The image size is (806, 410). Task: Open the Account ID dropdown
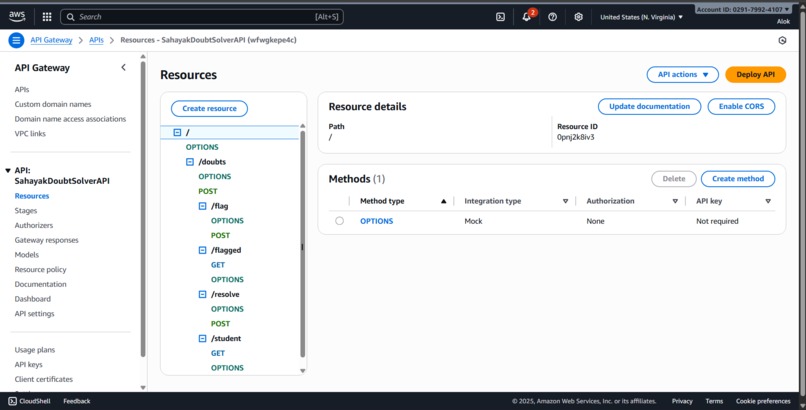pyautogui.click(x=743, y=10)
